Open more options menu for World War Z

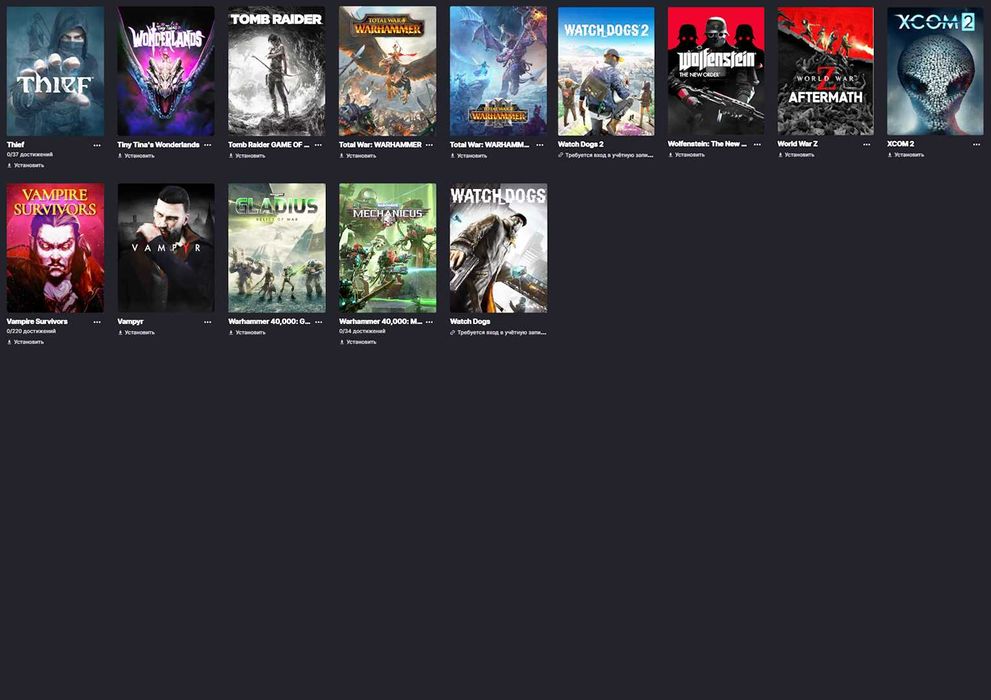866,144
